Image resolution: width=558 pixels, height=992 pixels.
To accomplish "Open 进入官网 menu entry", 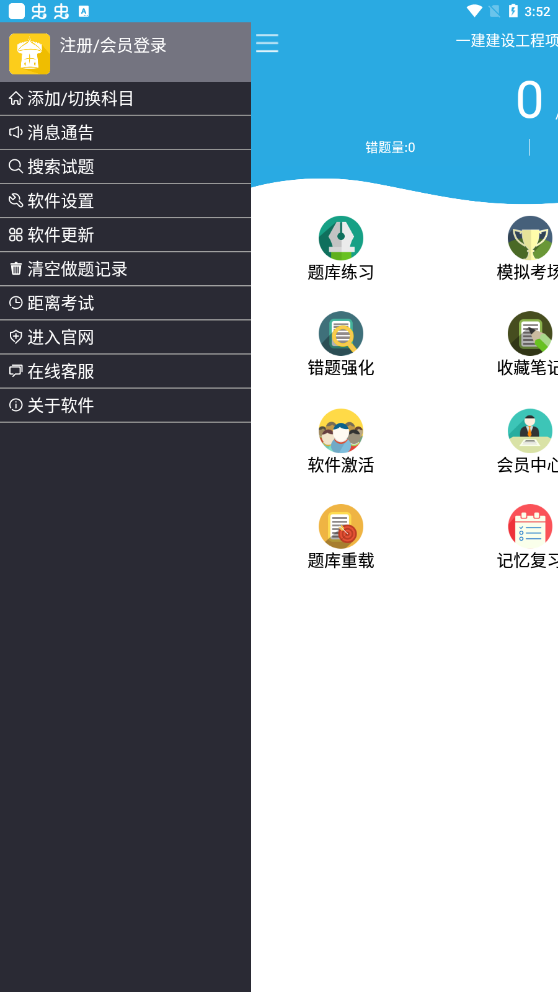I will coord(125,338).
